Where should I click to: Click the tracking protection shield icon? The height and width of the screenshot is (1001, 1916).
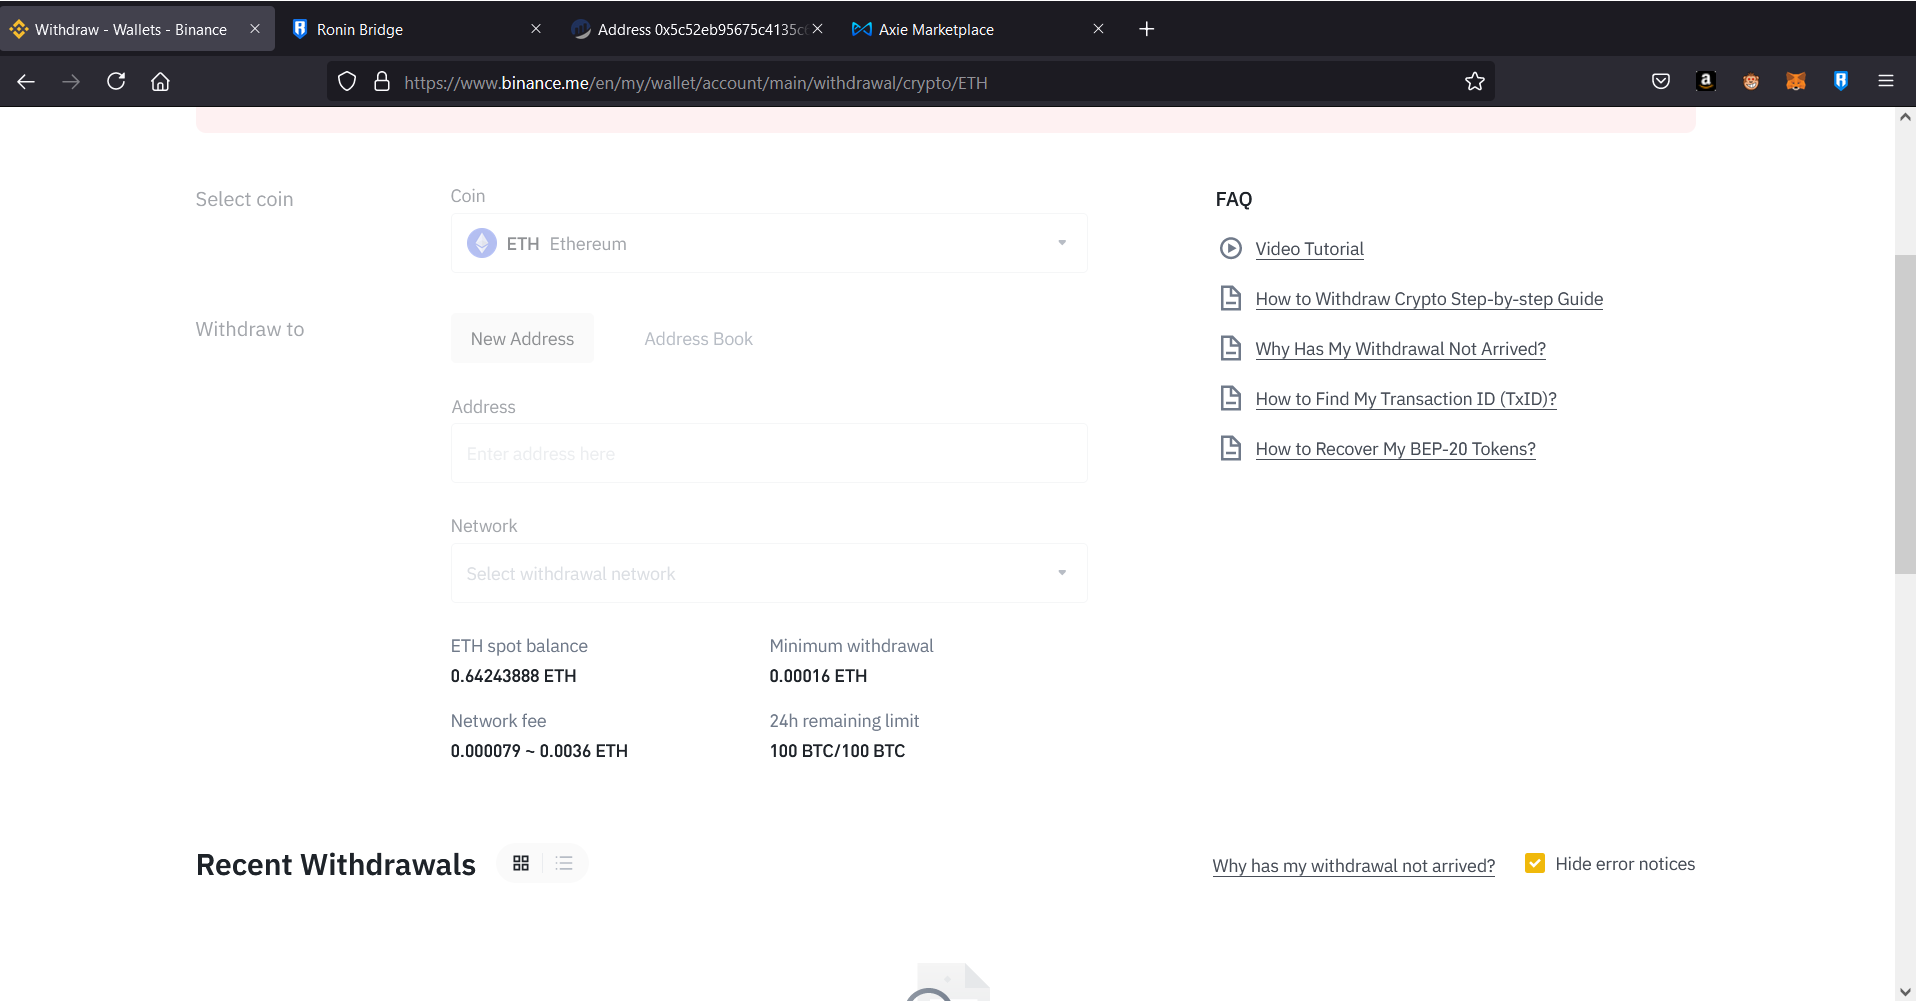[347, 82]
